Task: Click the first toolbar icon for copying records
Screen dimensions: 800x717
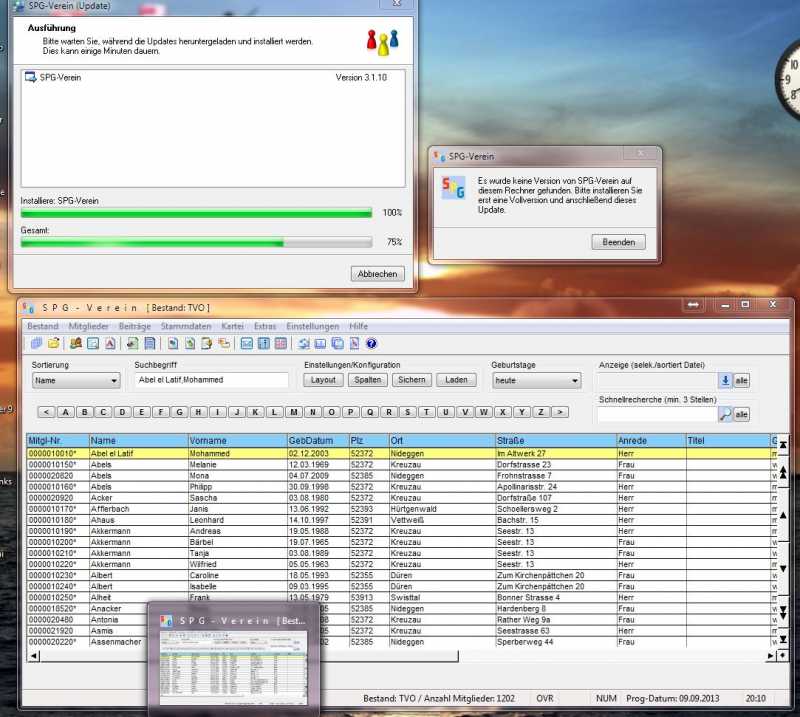Action: tap(37, 344)
